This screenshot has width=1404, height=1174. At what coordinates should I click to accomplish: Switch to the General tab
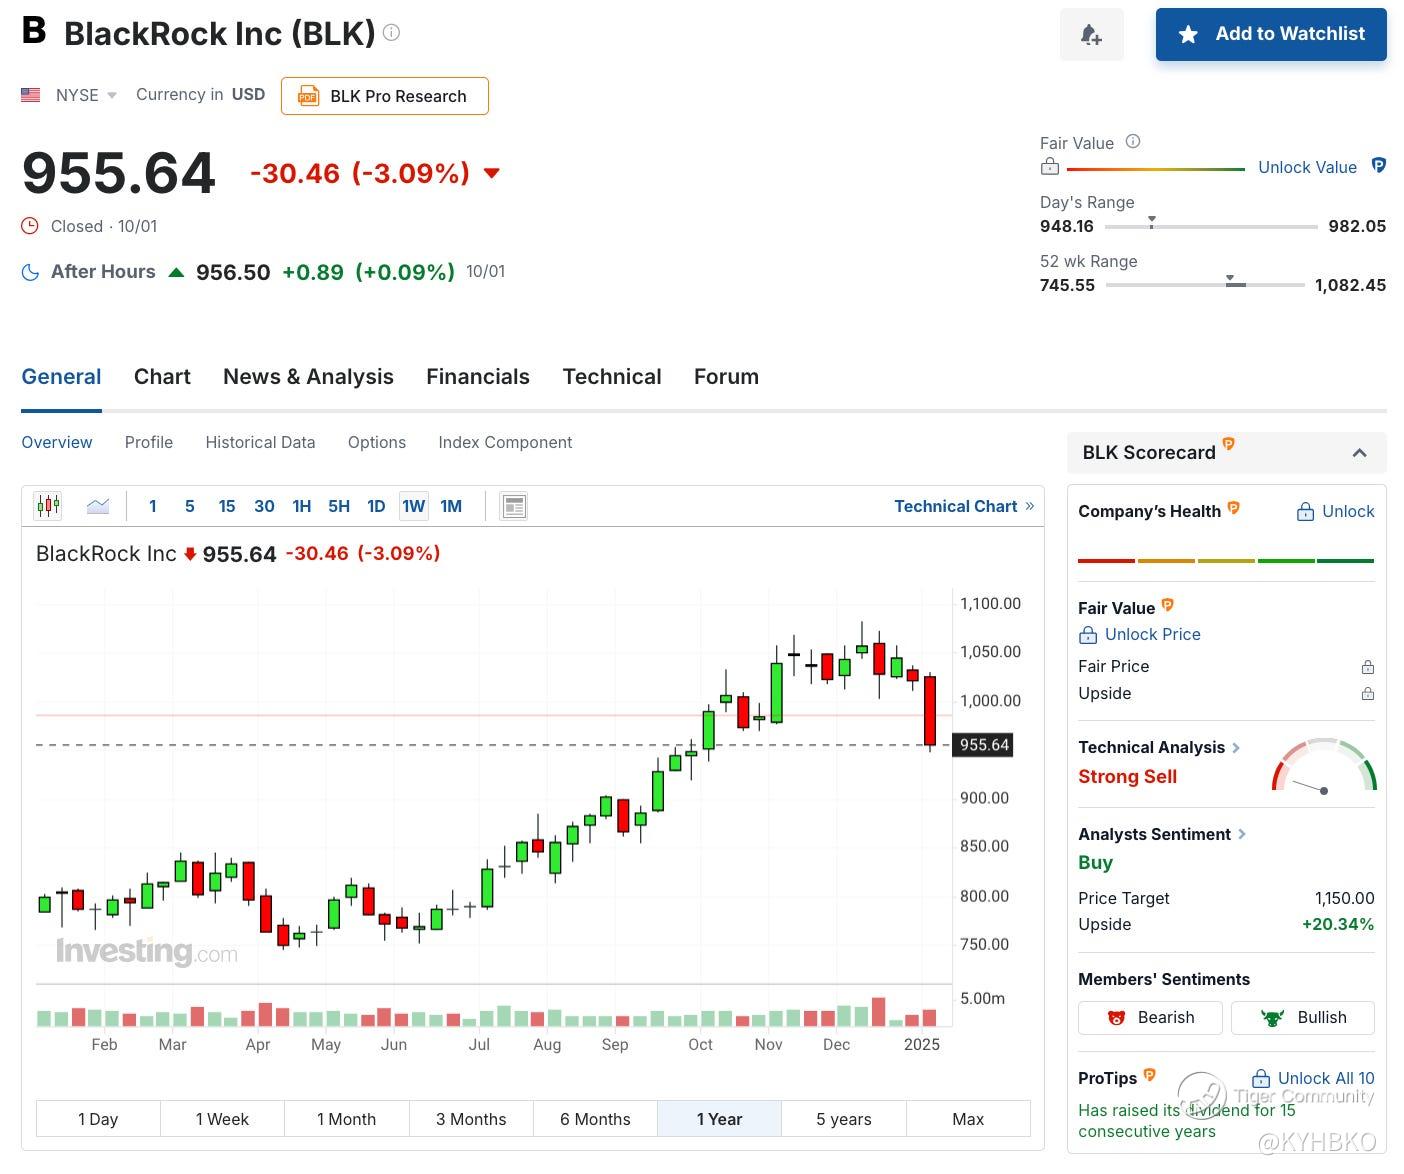pyautogui.click(x=61, y=377)
